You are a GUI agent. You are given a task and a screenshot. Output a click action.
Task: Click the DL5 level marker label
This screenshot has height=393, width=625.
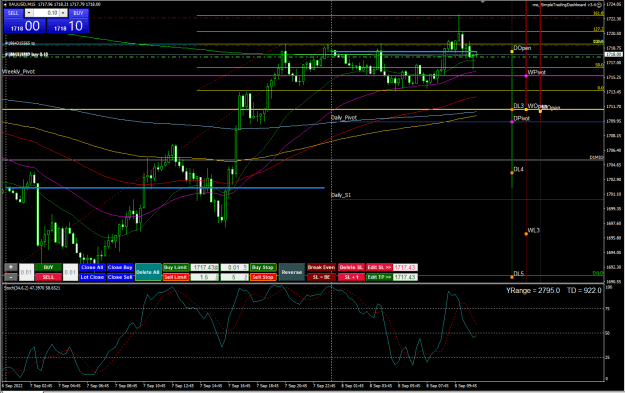pos(519,273)
